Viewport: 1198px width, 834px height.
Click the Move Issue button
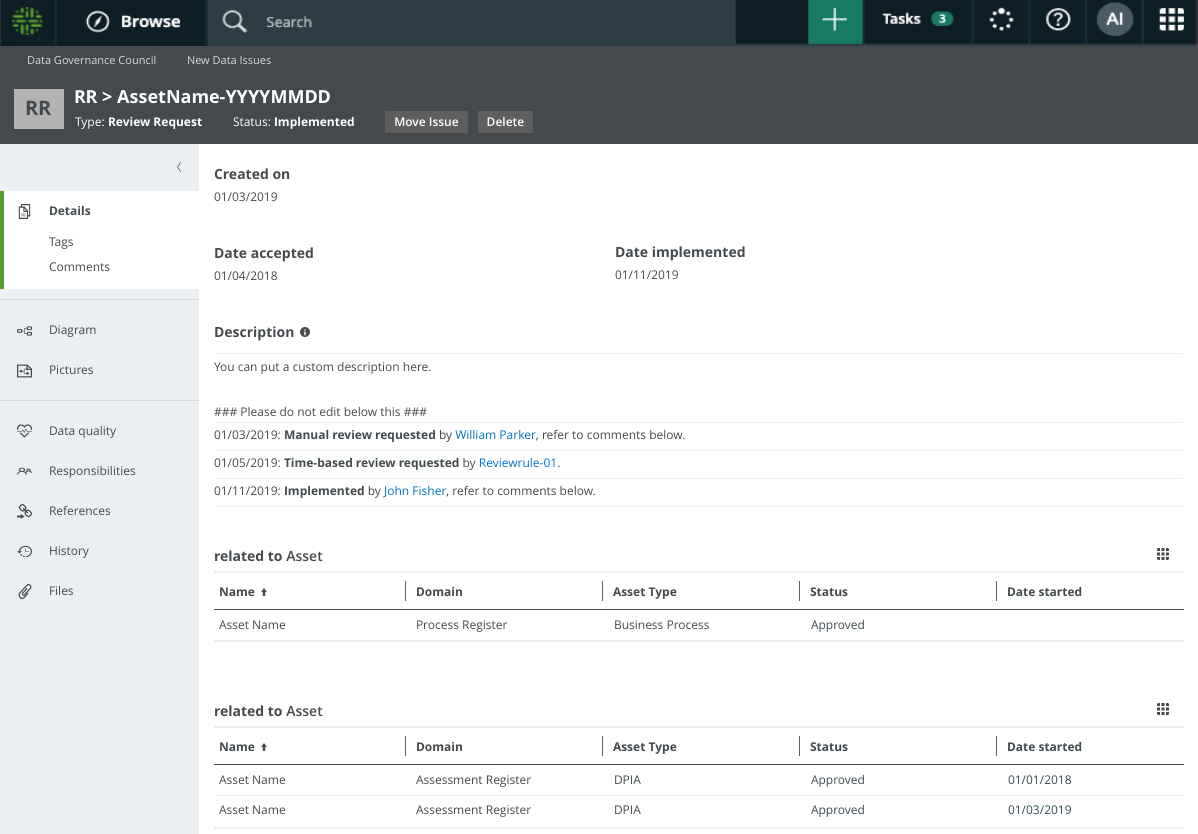pos(426,122)
